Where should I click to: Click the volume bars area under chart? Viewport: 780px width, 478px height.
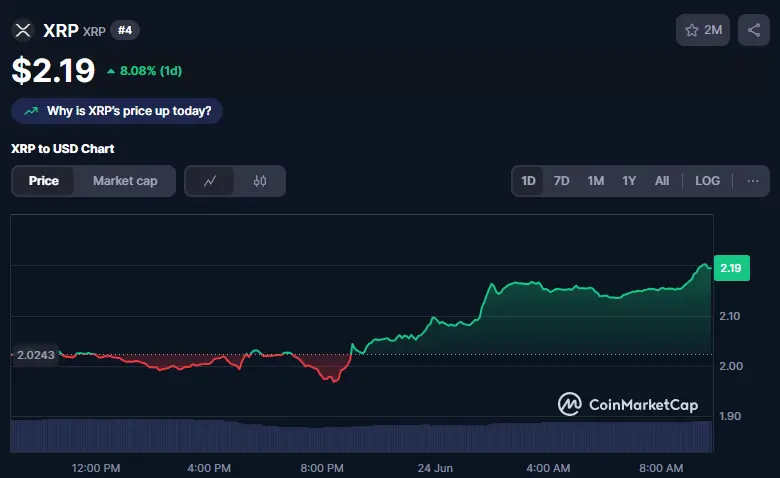(362, 436)
